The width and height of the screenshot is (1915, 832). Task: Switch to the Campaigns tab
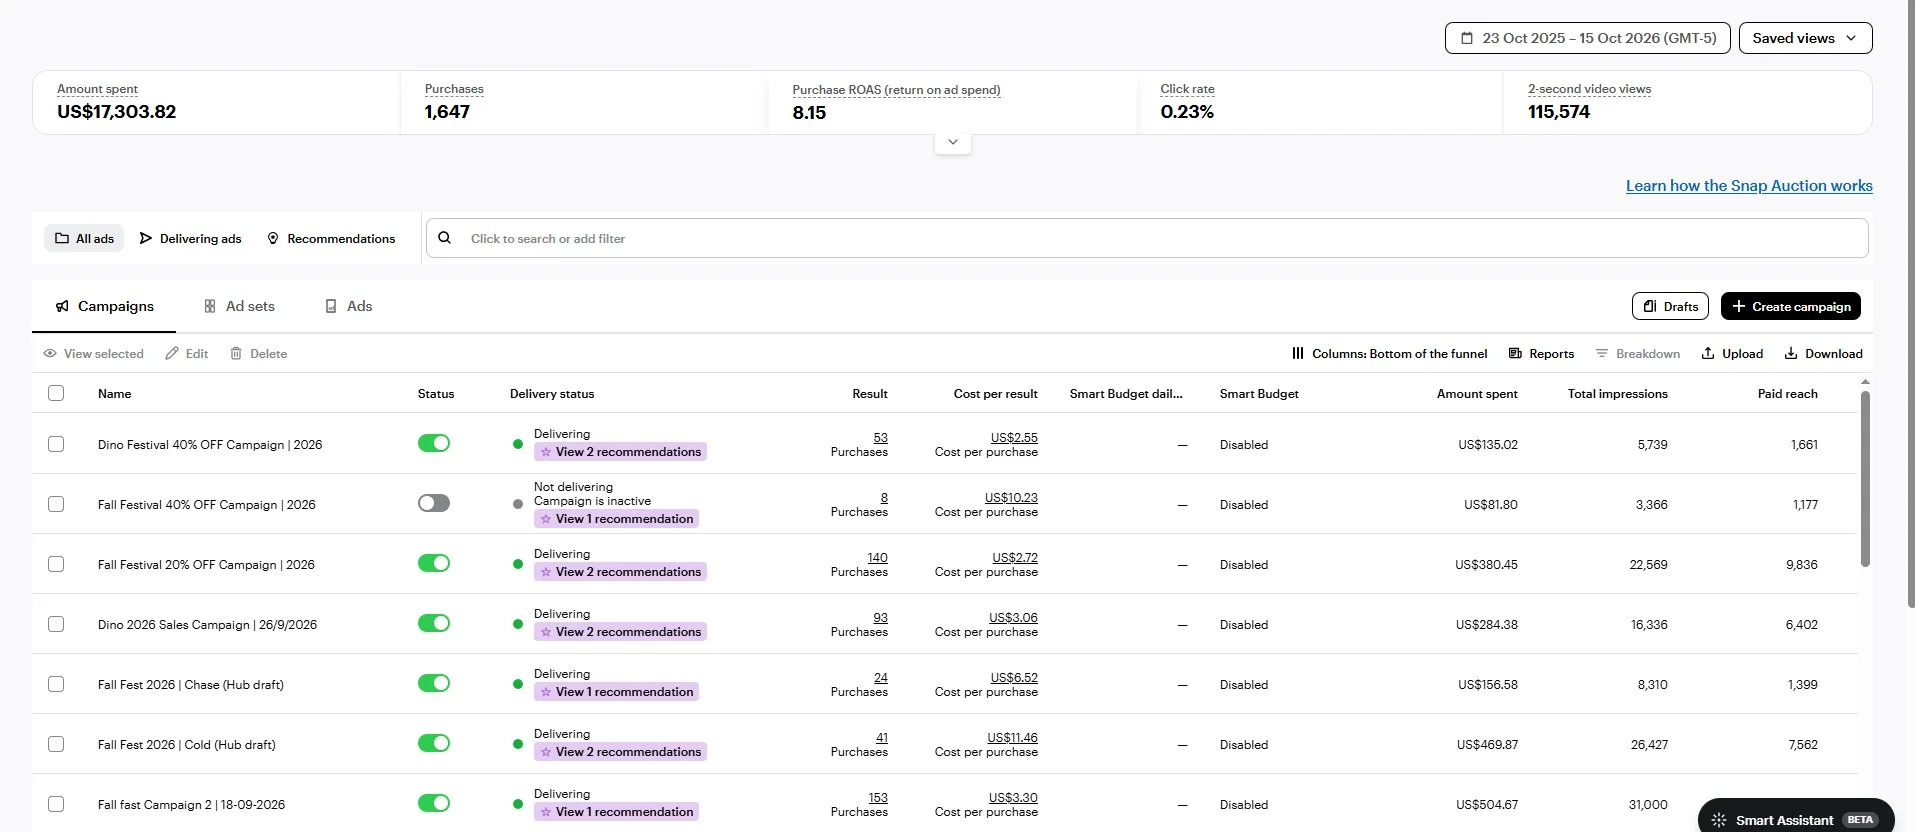[x=104, y=306]
